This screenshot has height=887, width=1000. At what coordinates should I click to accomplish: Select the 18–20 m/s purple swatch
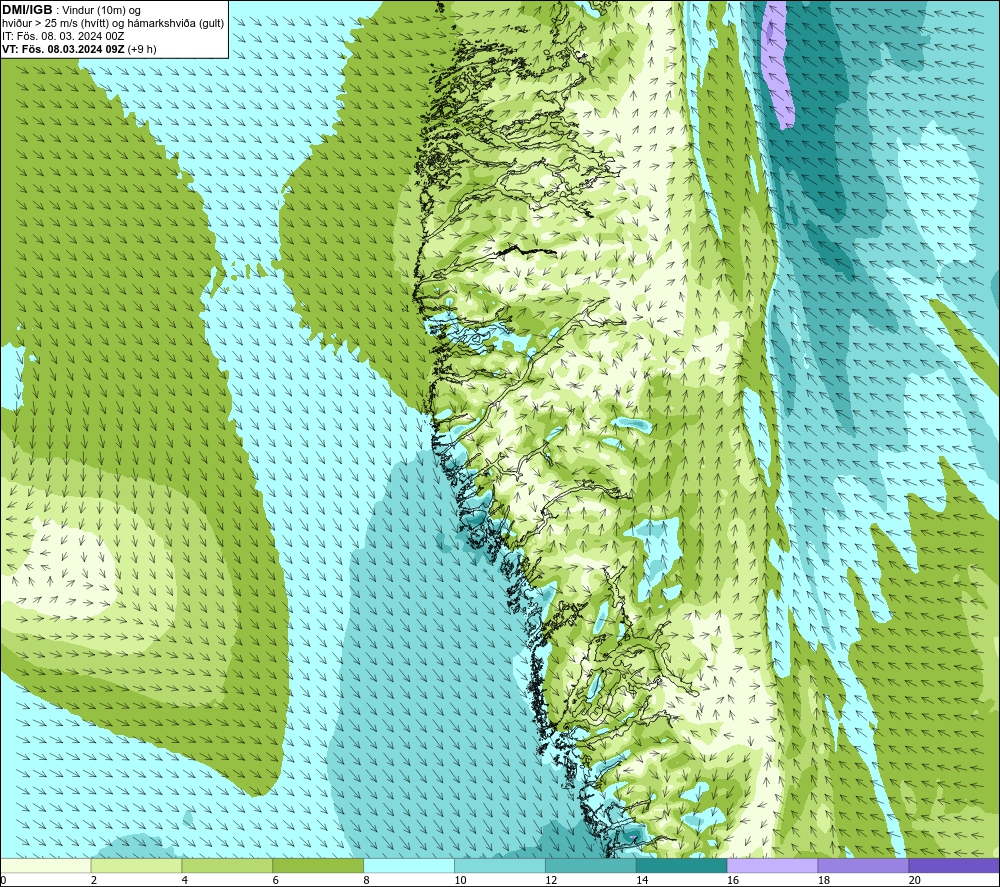point(863,865)
